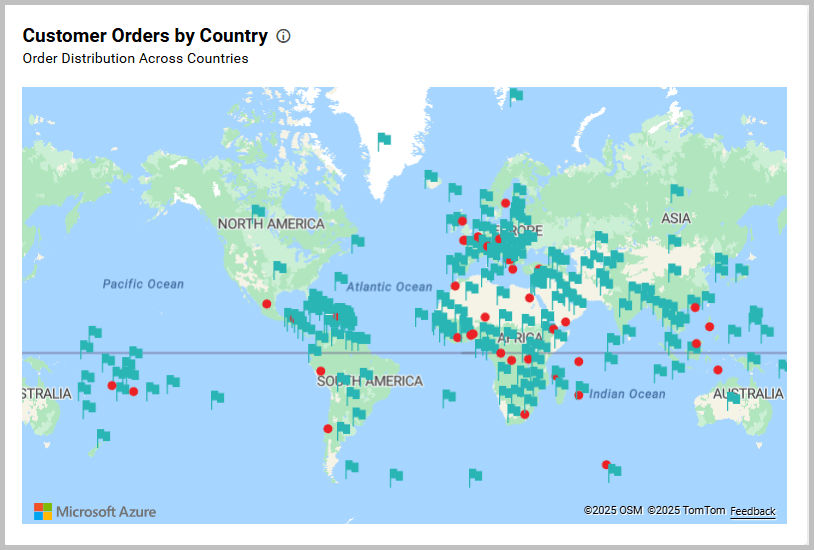Select the flag marker on Australia

(733, 398)
